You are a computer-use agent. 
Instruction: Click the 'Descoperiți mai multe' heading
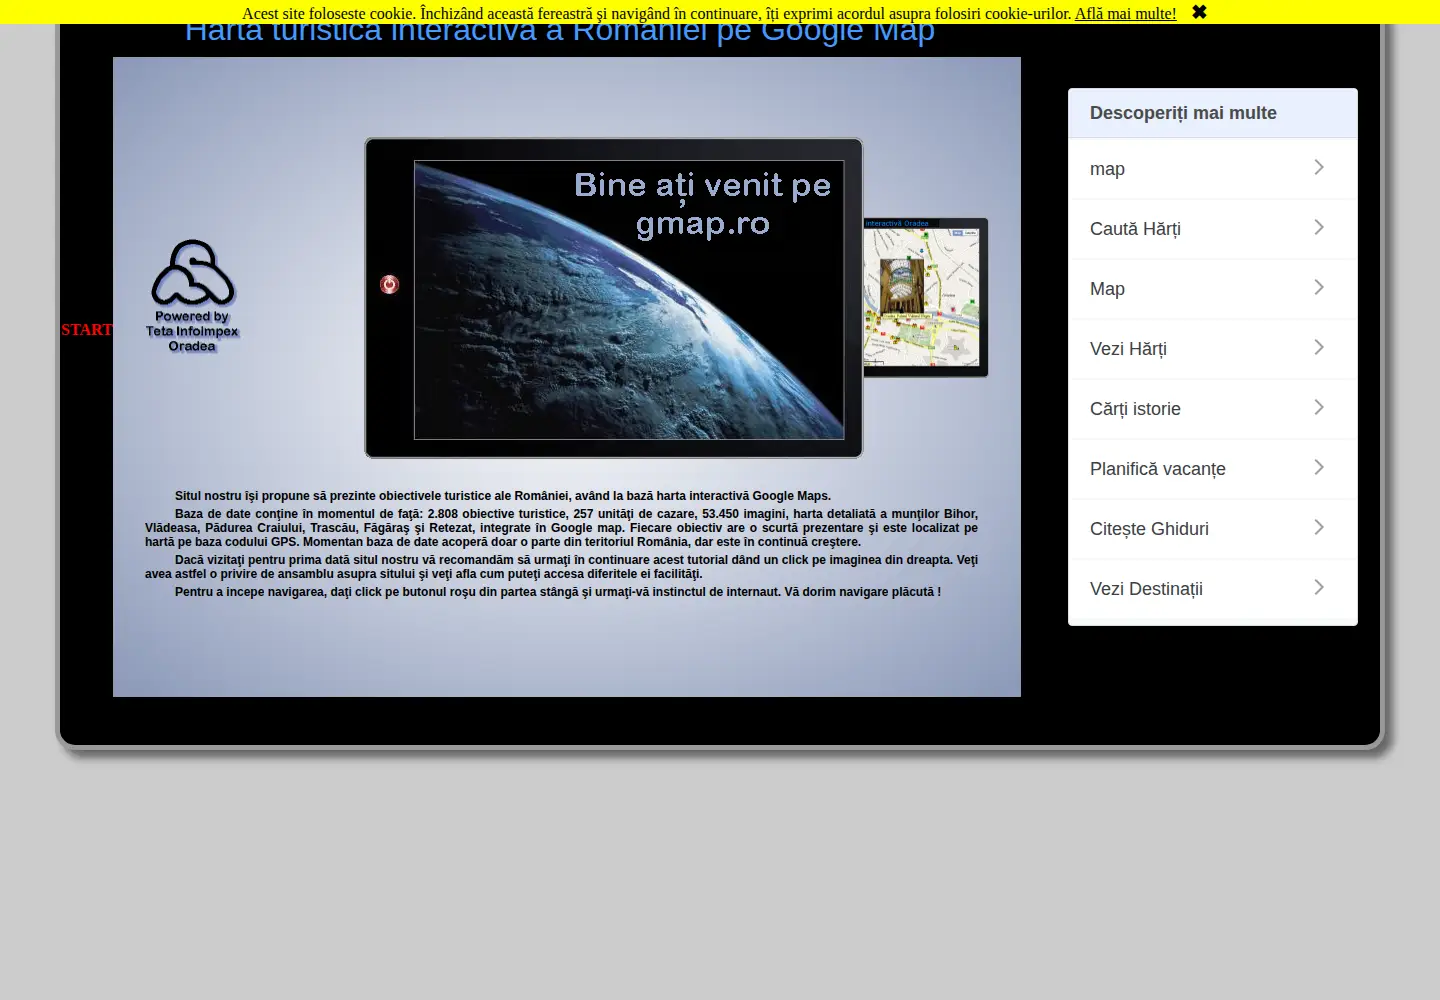1183,113
